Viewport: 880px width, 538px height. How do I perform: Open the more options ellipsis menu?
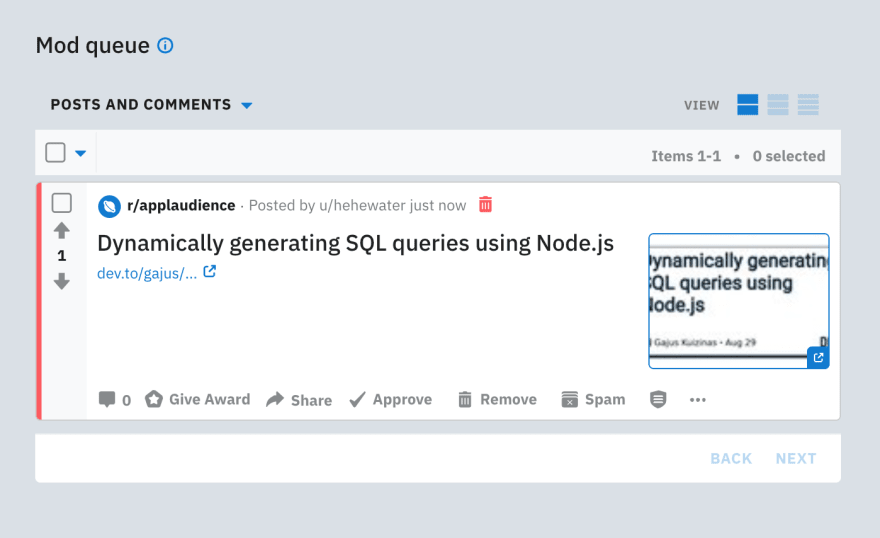pos(698,400)
